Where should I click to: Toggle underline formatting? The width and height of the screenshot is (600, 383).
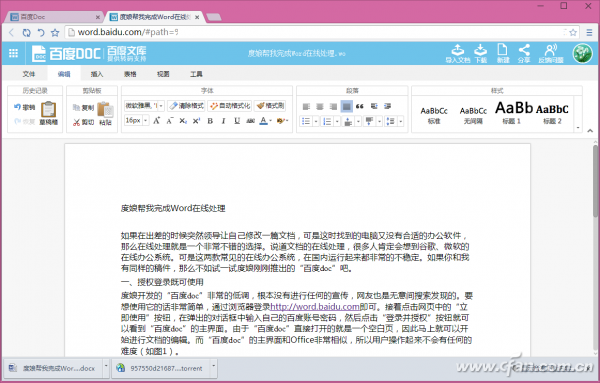click(x=237, y=121)
